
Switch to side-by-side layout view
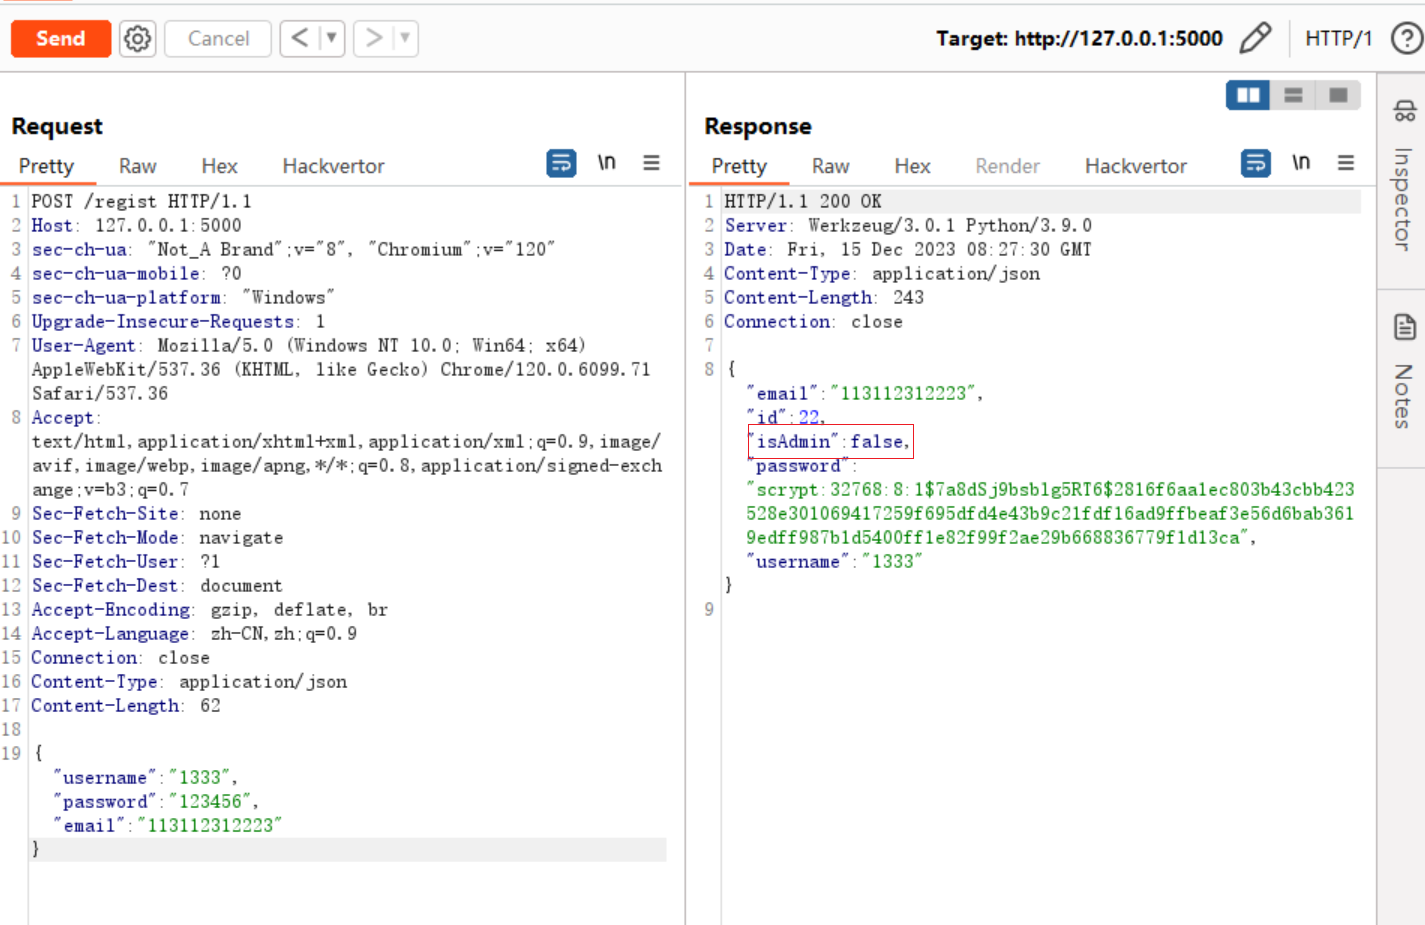coord(1248,95)
